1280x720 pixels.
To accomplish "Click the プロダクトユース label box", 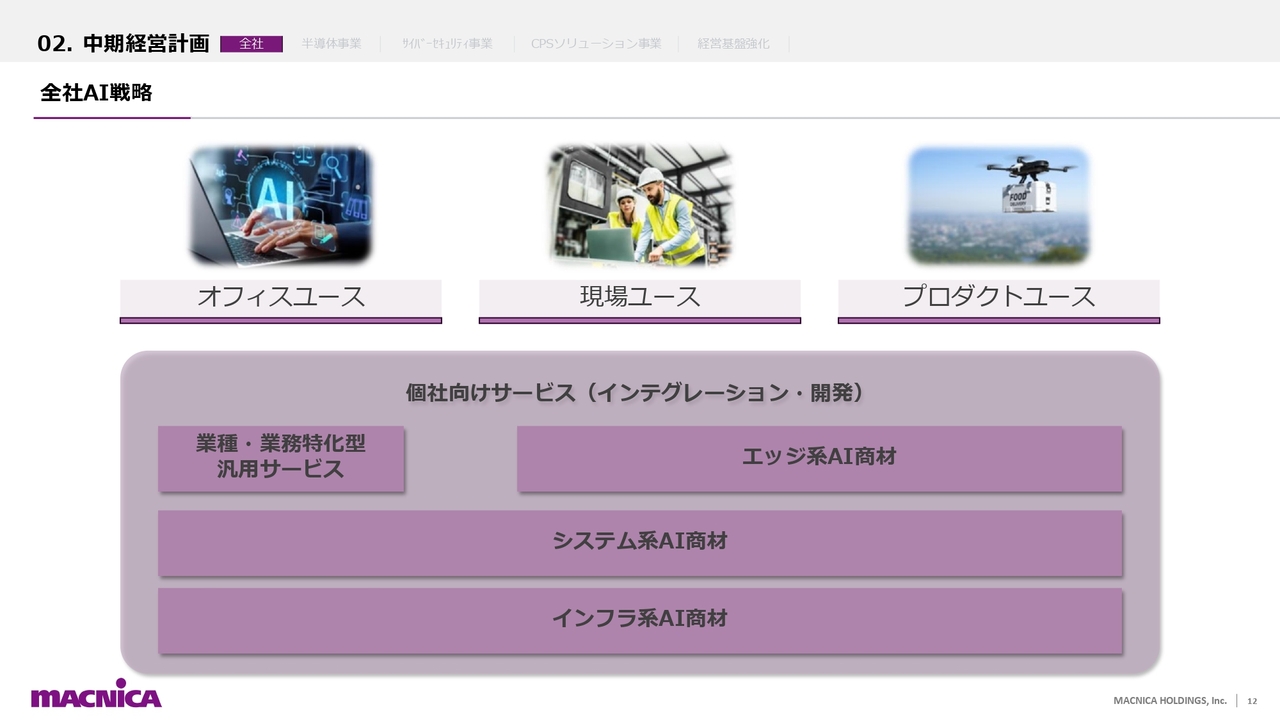I will tap(998, 297).
